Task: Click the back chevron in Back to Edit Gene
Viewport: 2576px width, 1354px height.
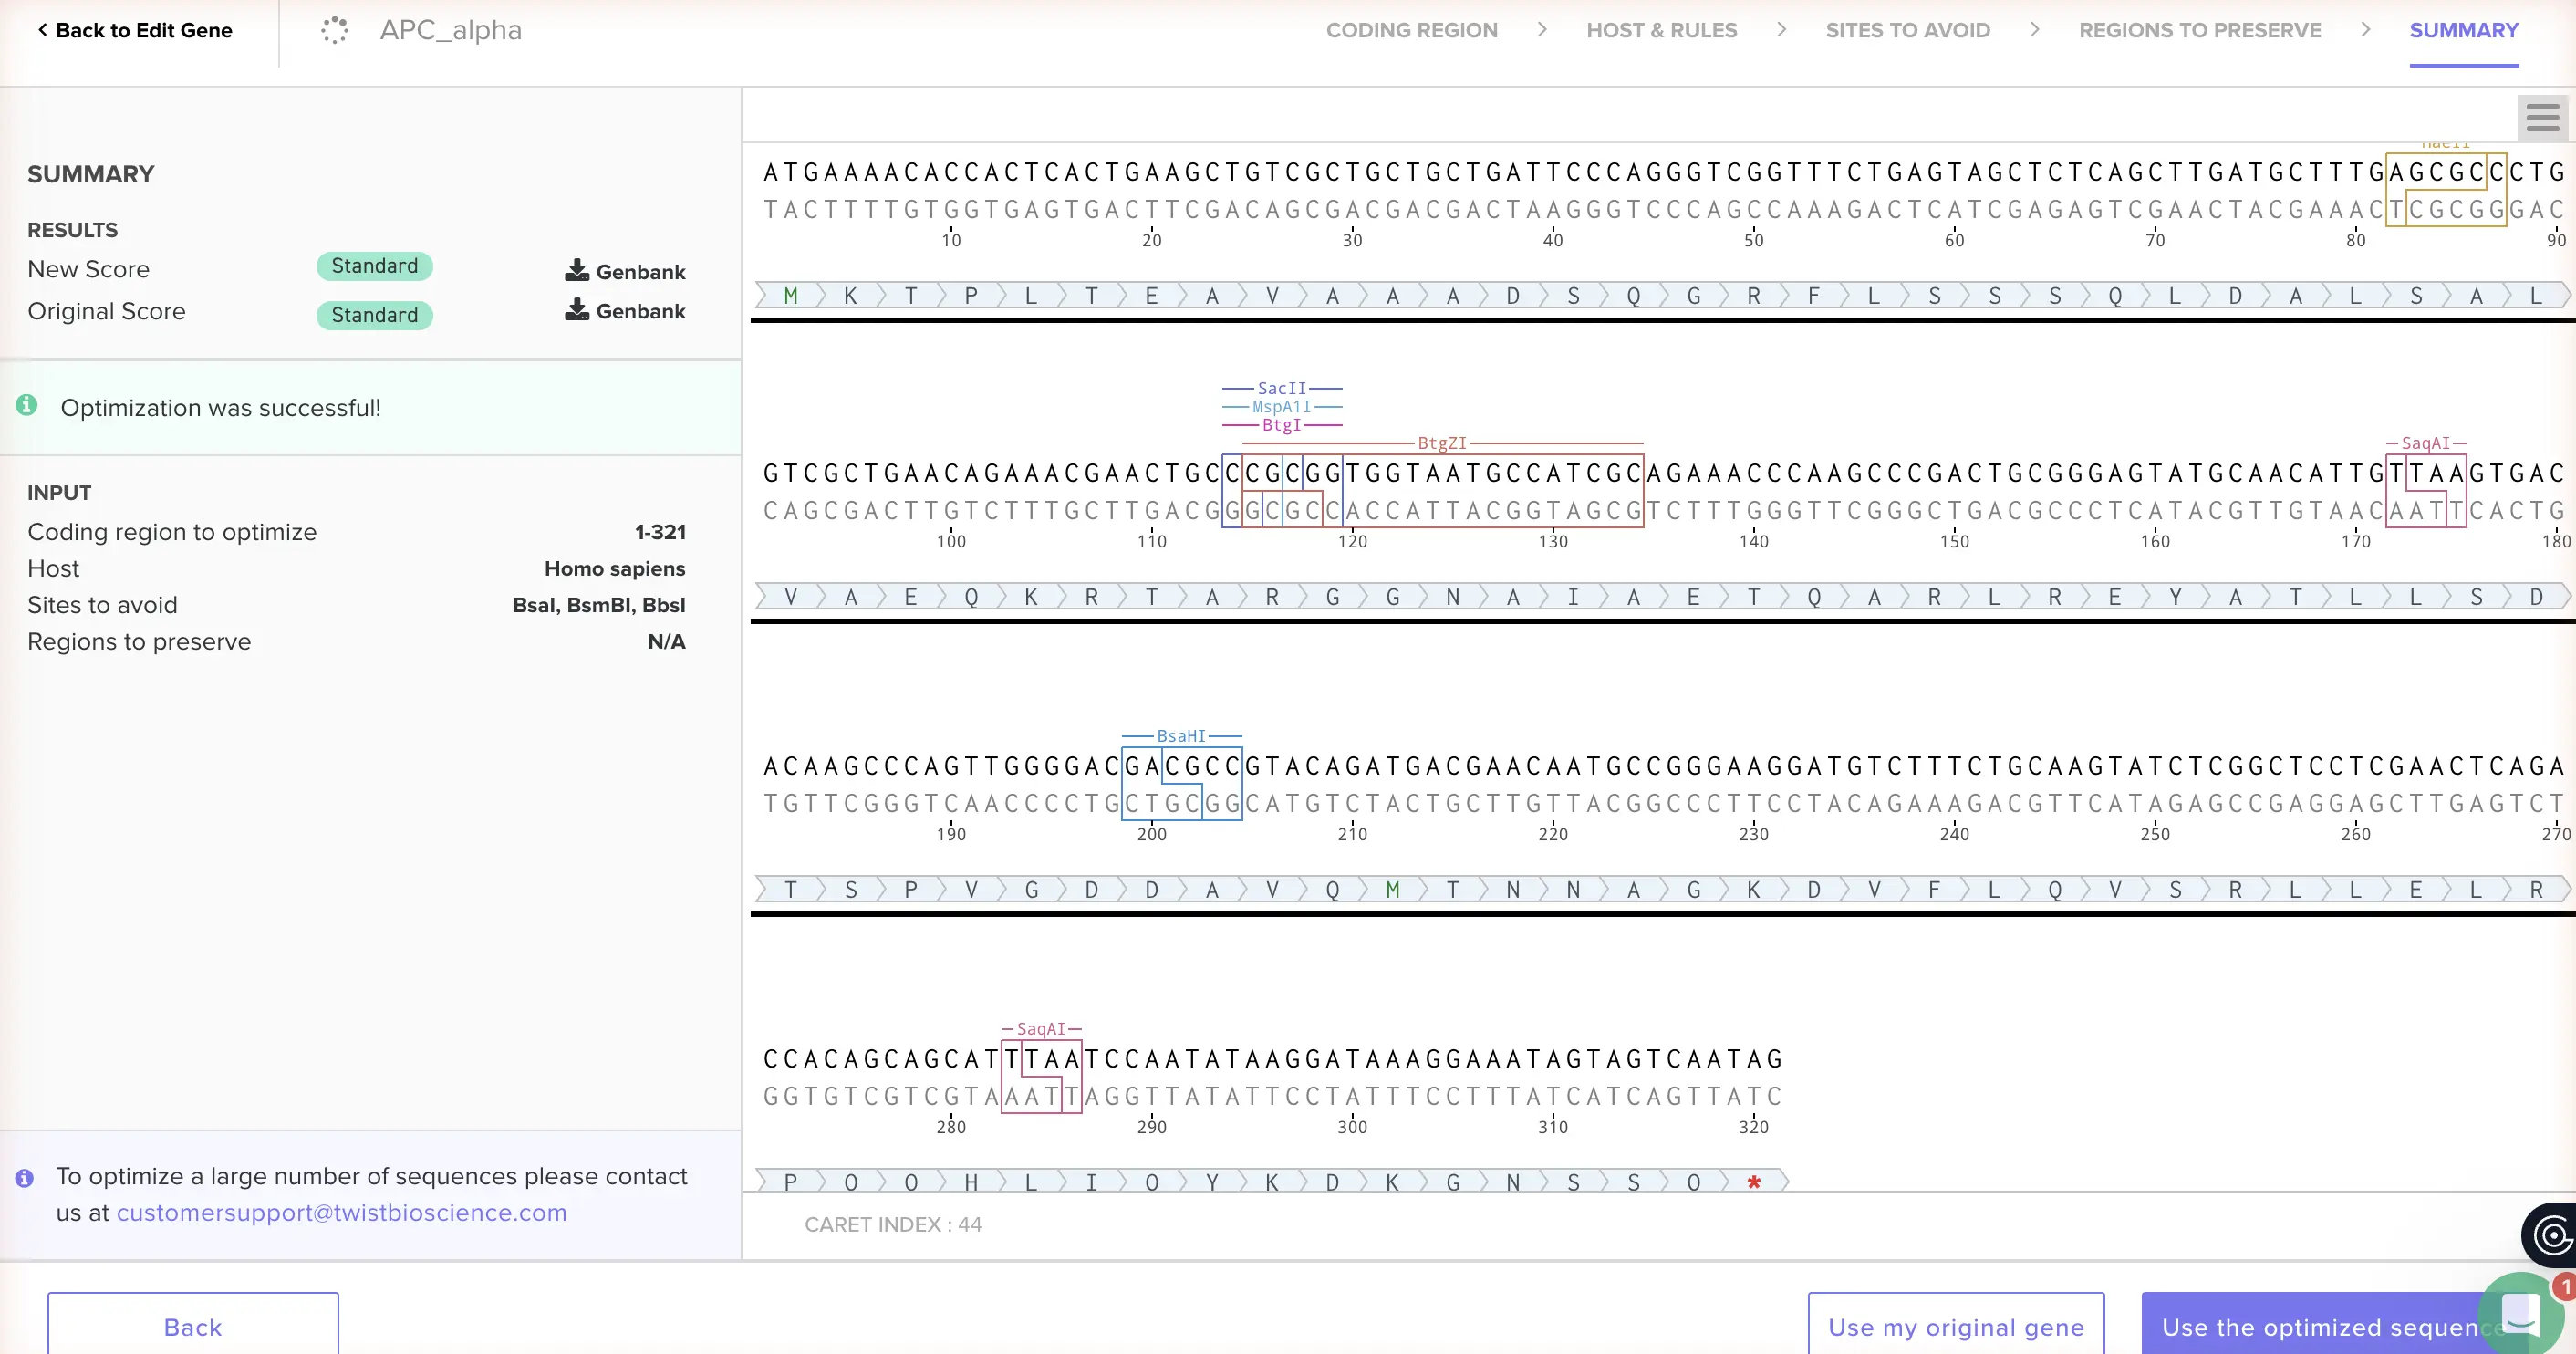Action: pos(42,30)
